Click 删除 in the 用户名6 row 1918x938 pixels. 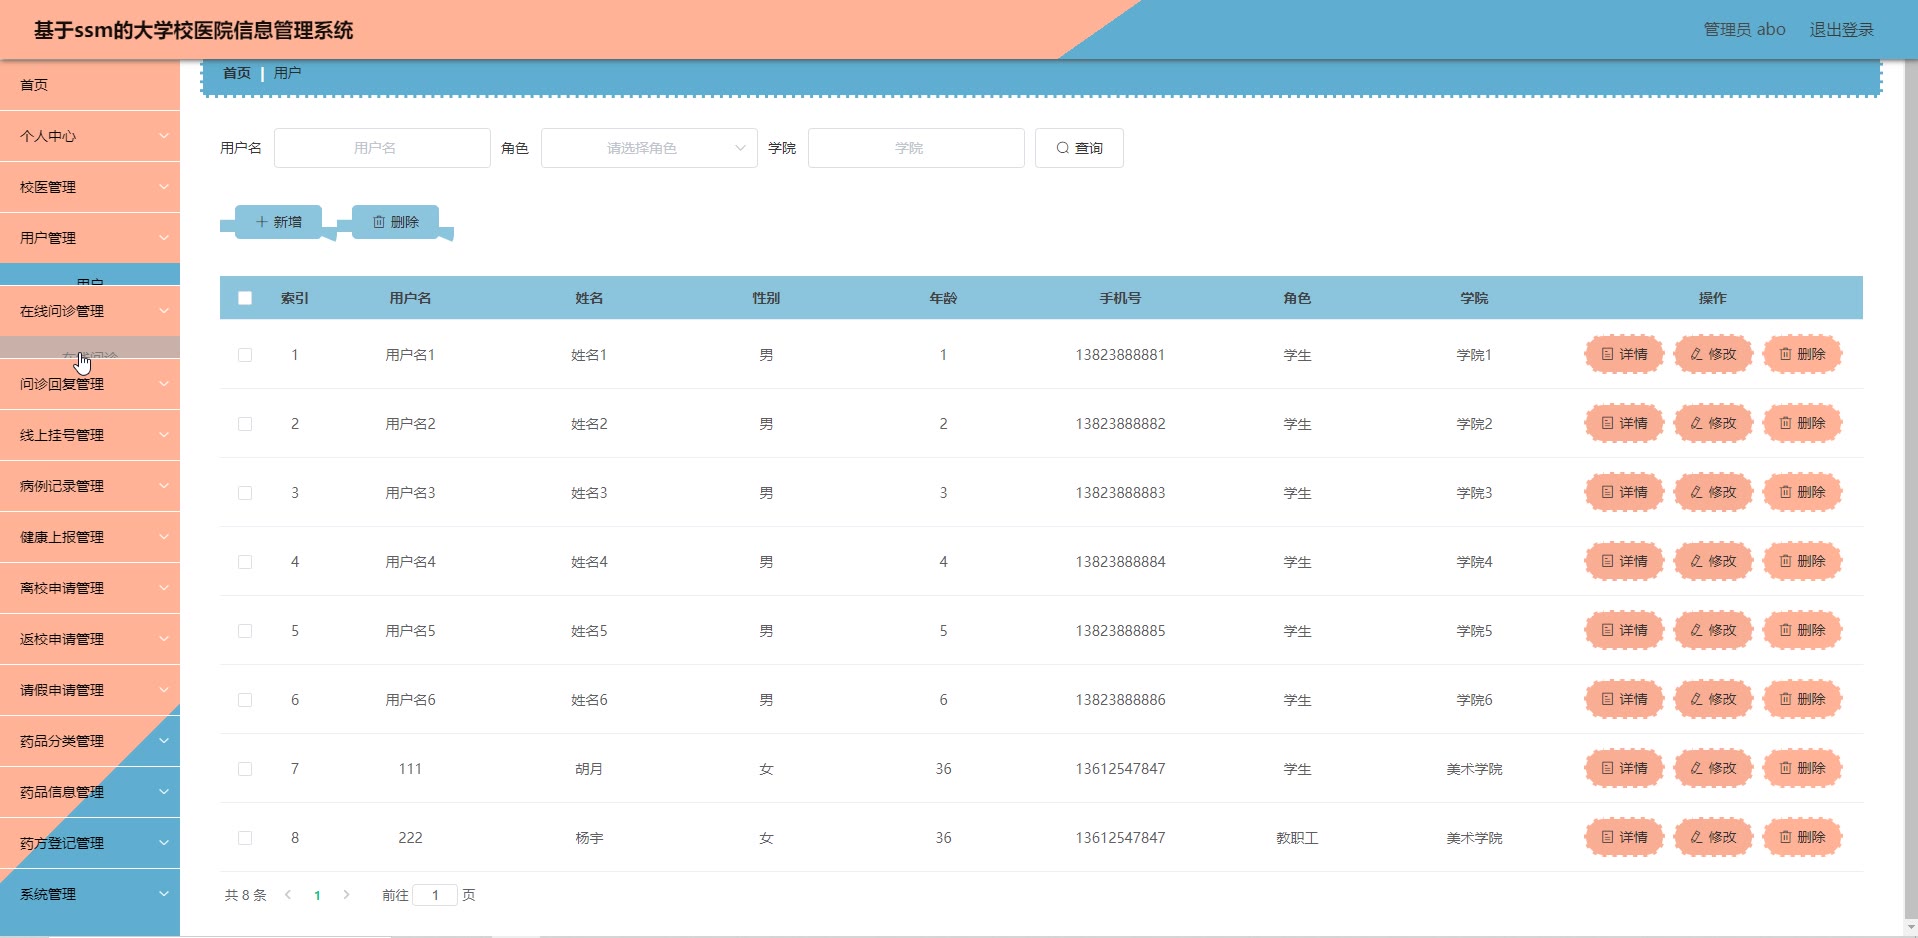(x=1802, y=699)
